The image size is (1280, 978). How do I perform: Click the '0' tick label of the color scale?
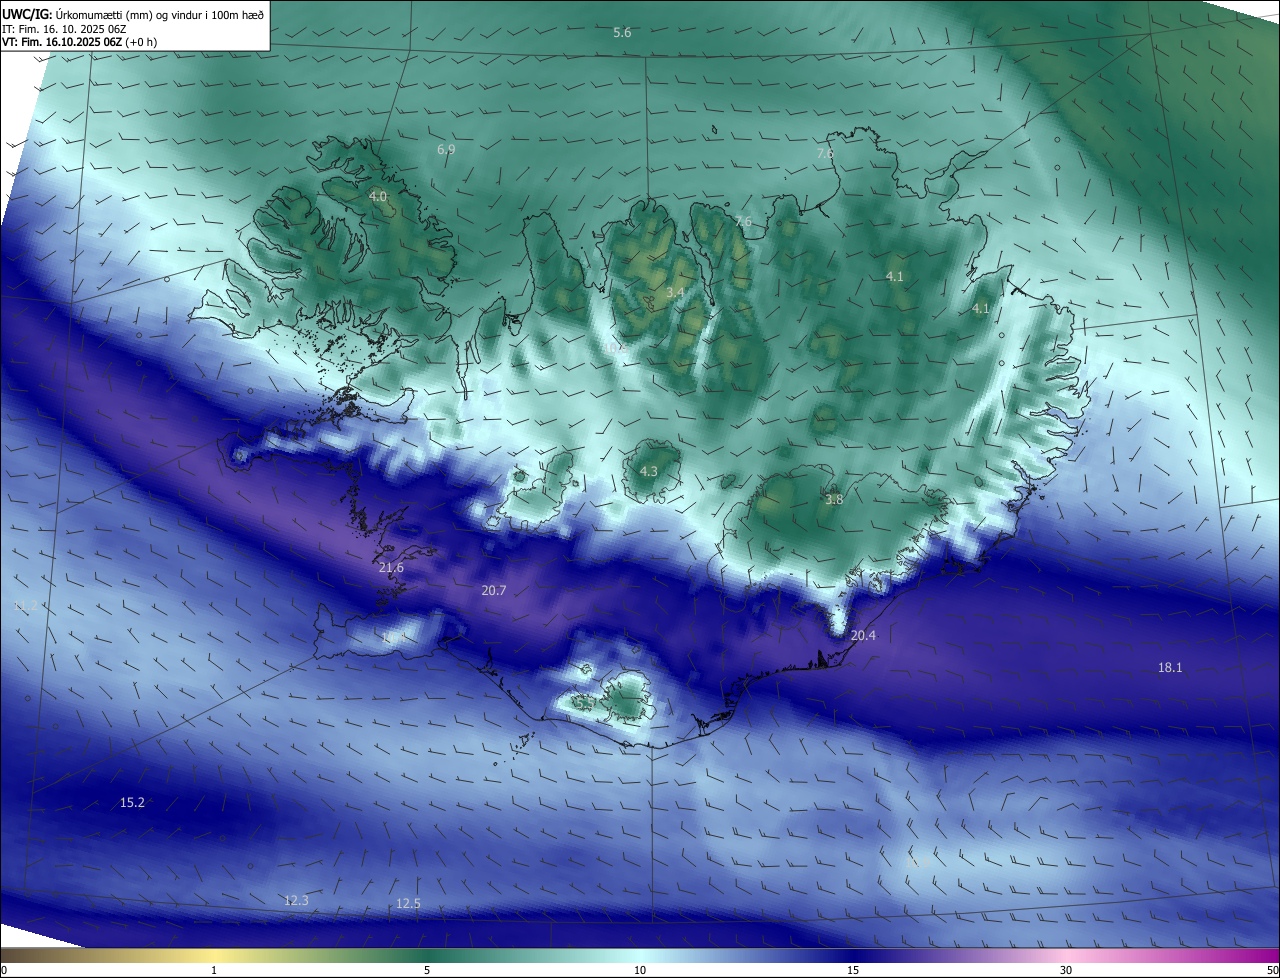4,970
